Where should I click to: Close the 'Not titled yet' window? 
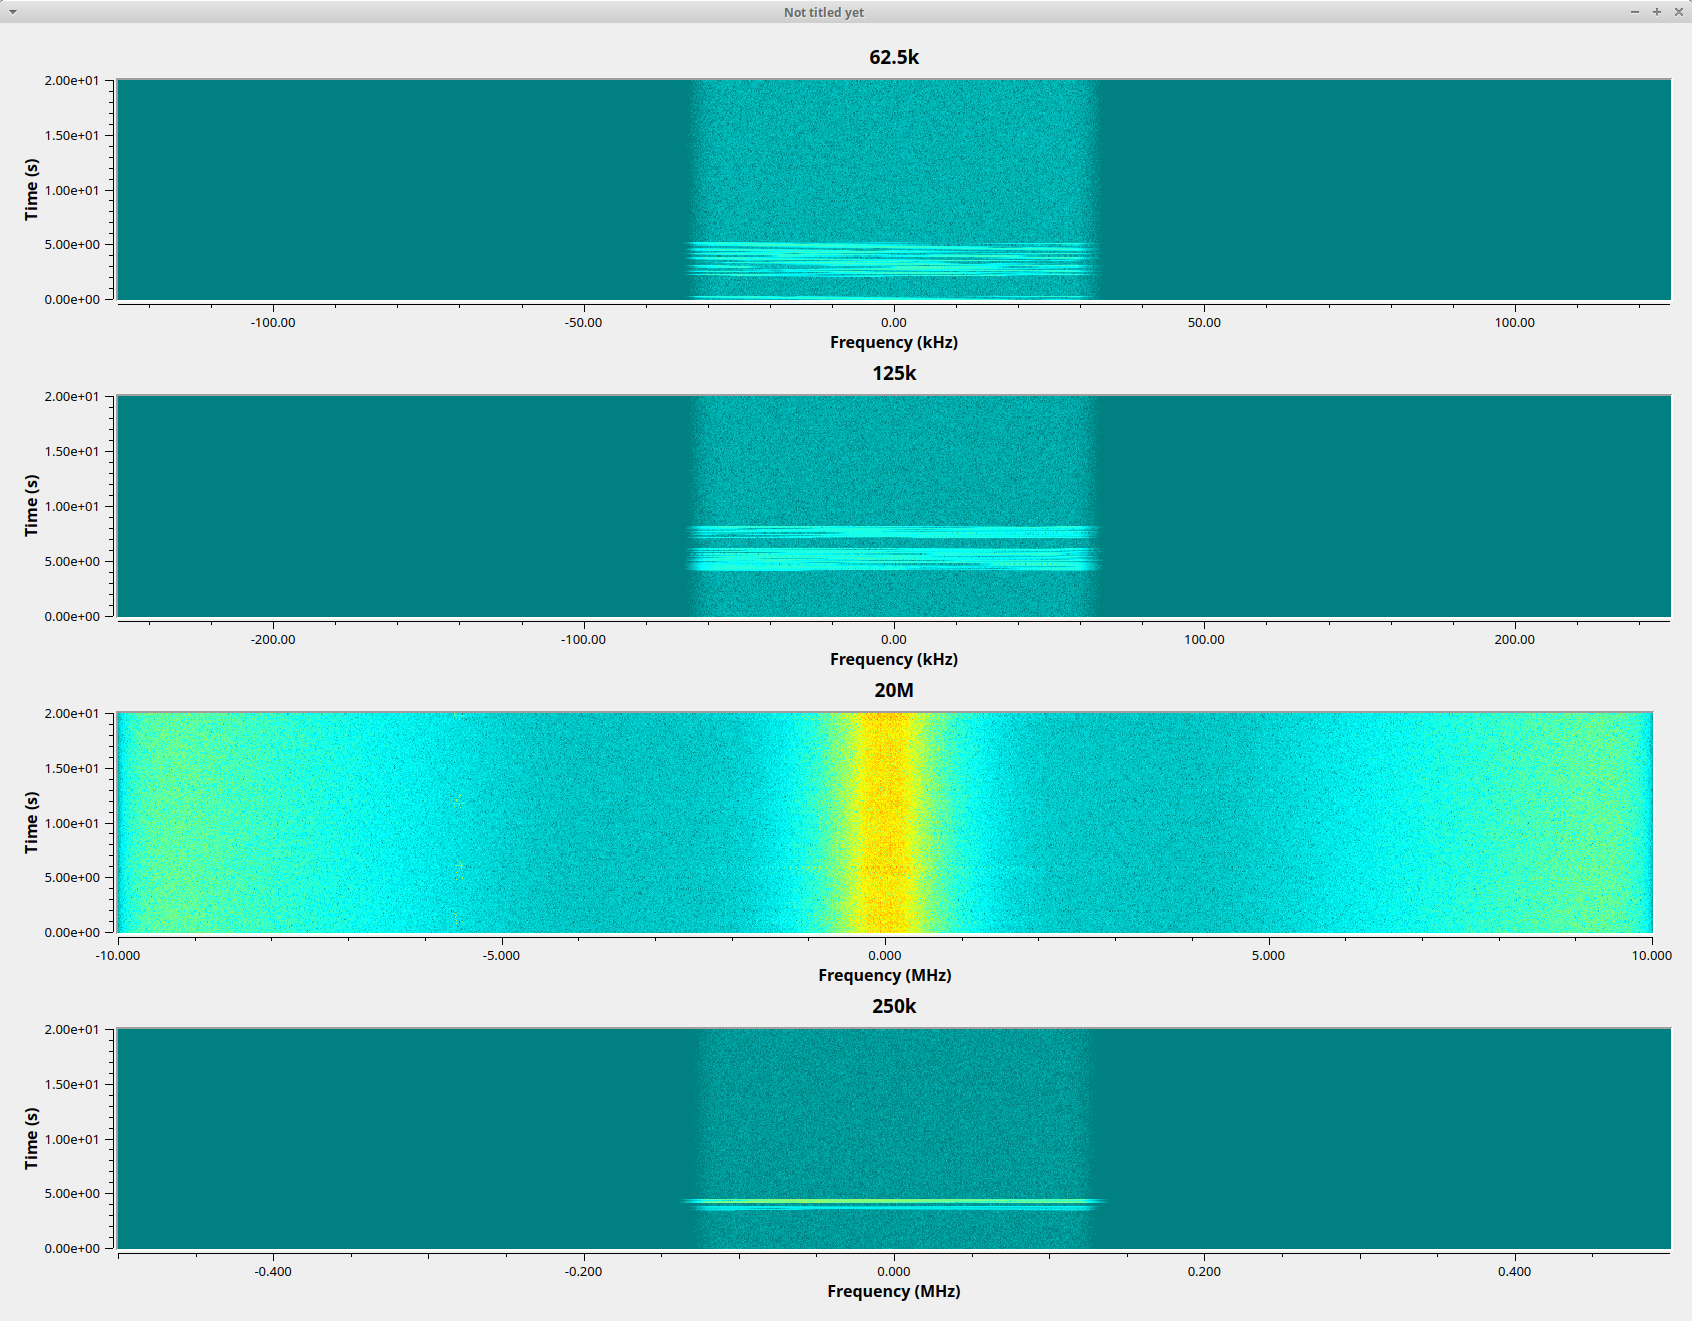pos(1679,12)
